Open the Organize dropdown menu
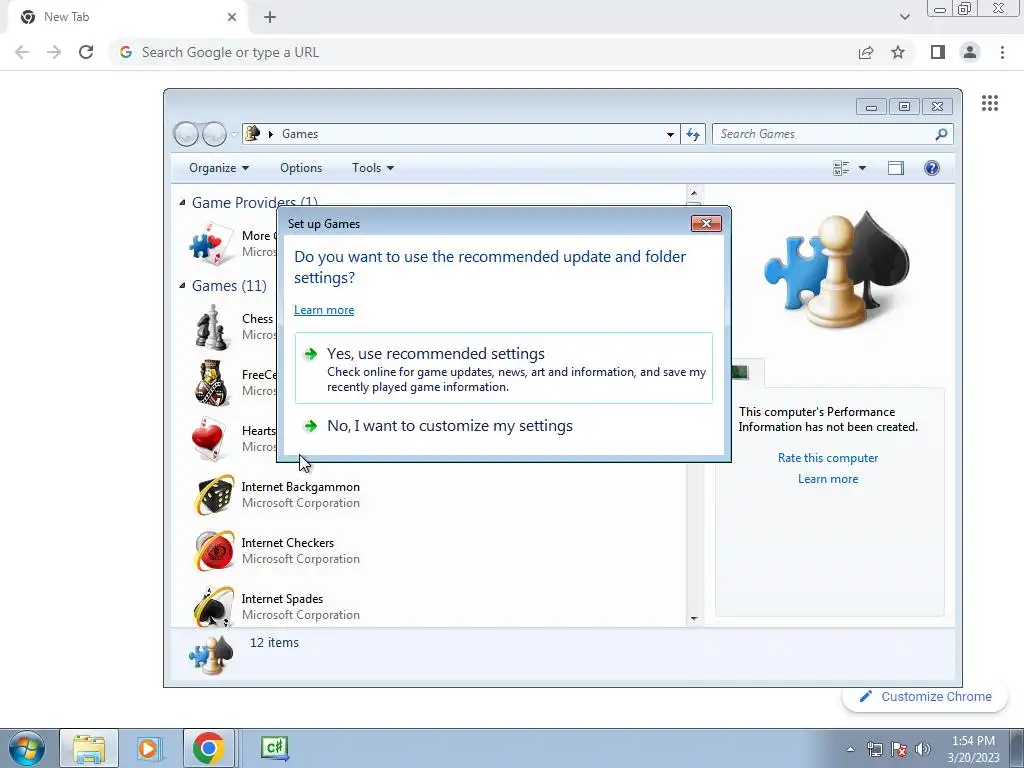Image resolution: width=1024 pixels, height=768 pixels. (x=219, y=168)
